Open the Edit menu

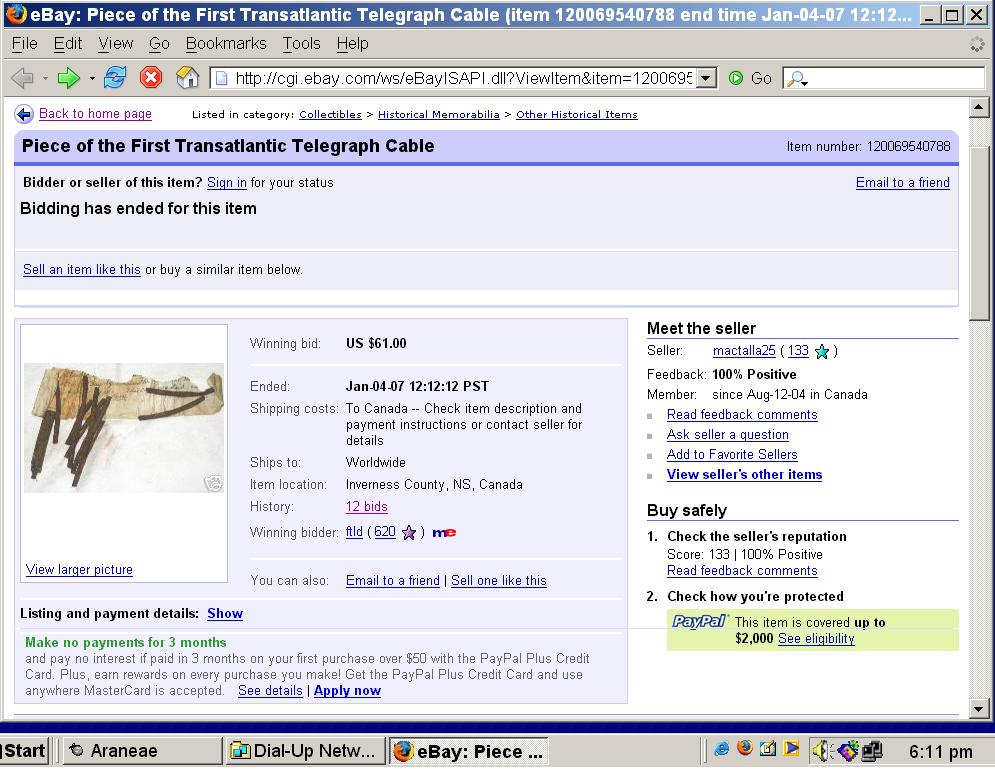click(68, 44)
